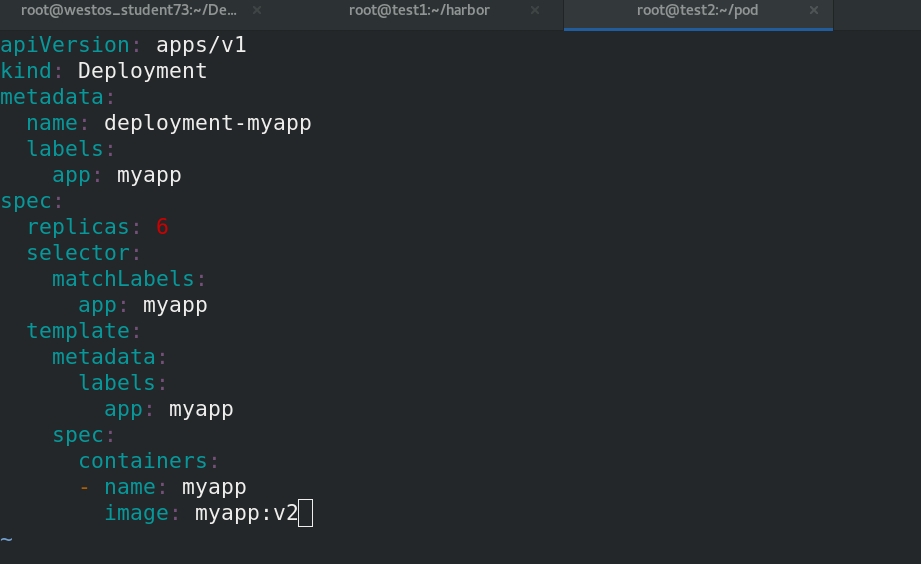Select the root@test2:~/pod tab

pyautogui.click(x=698, y=11)
